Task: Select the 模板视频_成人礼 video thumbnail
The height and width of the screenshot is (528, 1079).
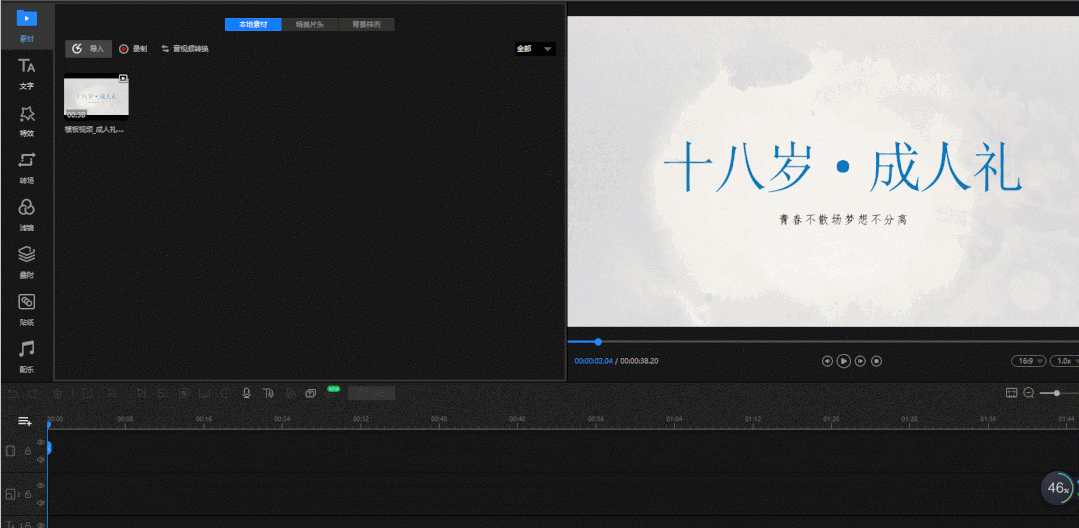Action: coord(96,96)
